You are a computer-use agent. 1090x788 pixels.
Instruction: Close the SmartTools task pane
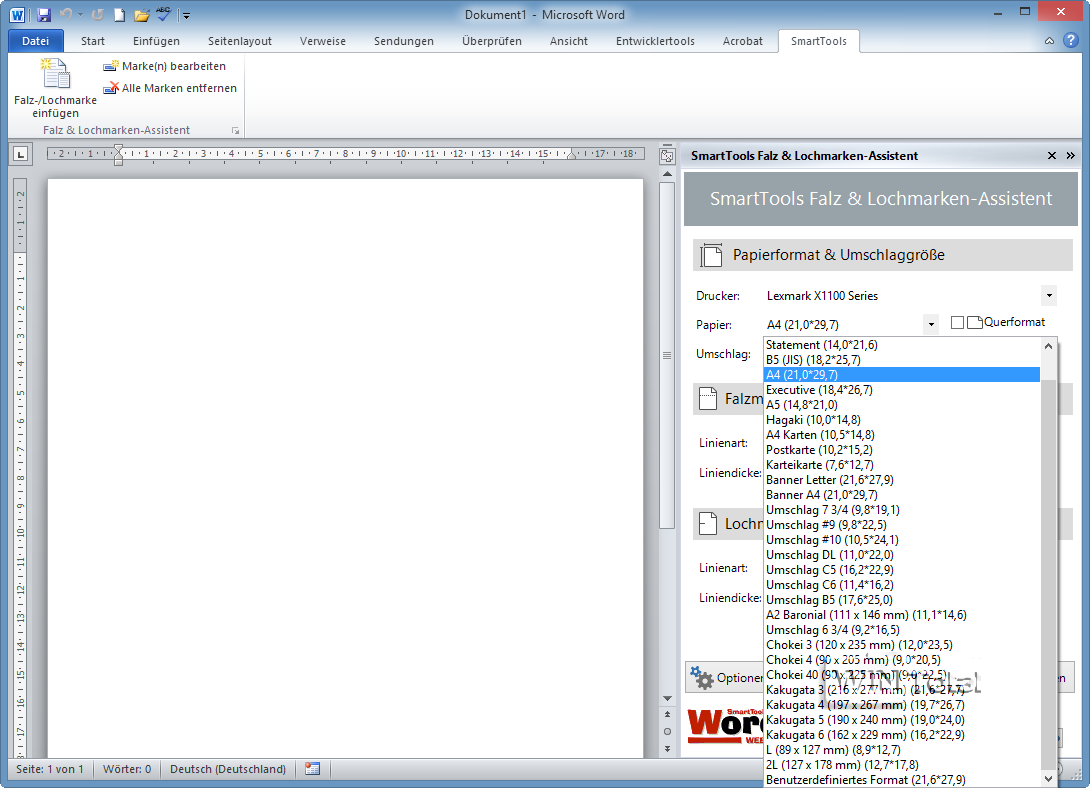(1052, 156)
